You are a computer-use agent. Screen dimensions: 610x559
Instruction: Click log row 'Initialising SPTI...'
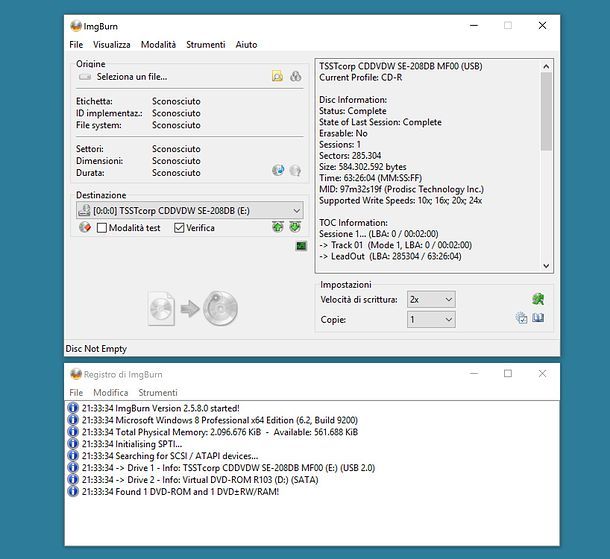tap(132, 444)
